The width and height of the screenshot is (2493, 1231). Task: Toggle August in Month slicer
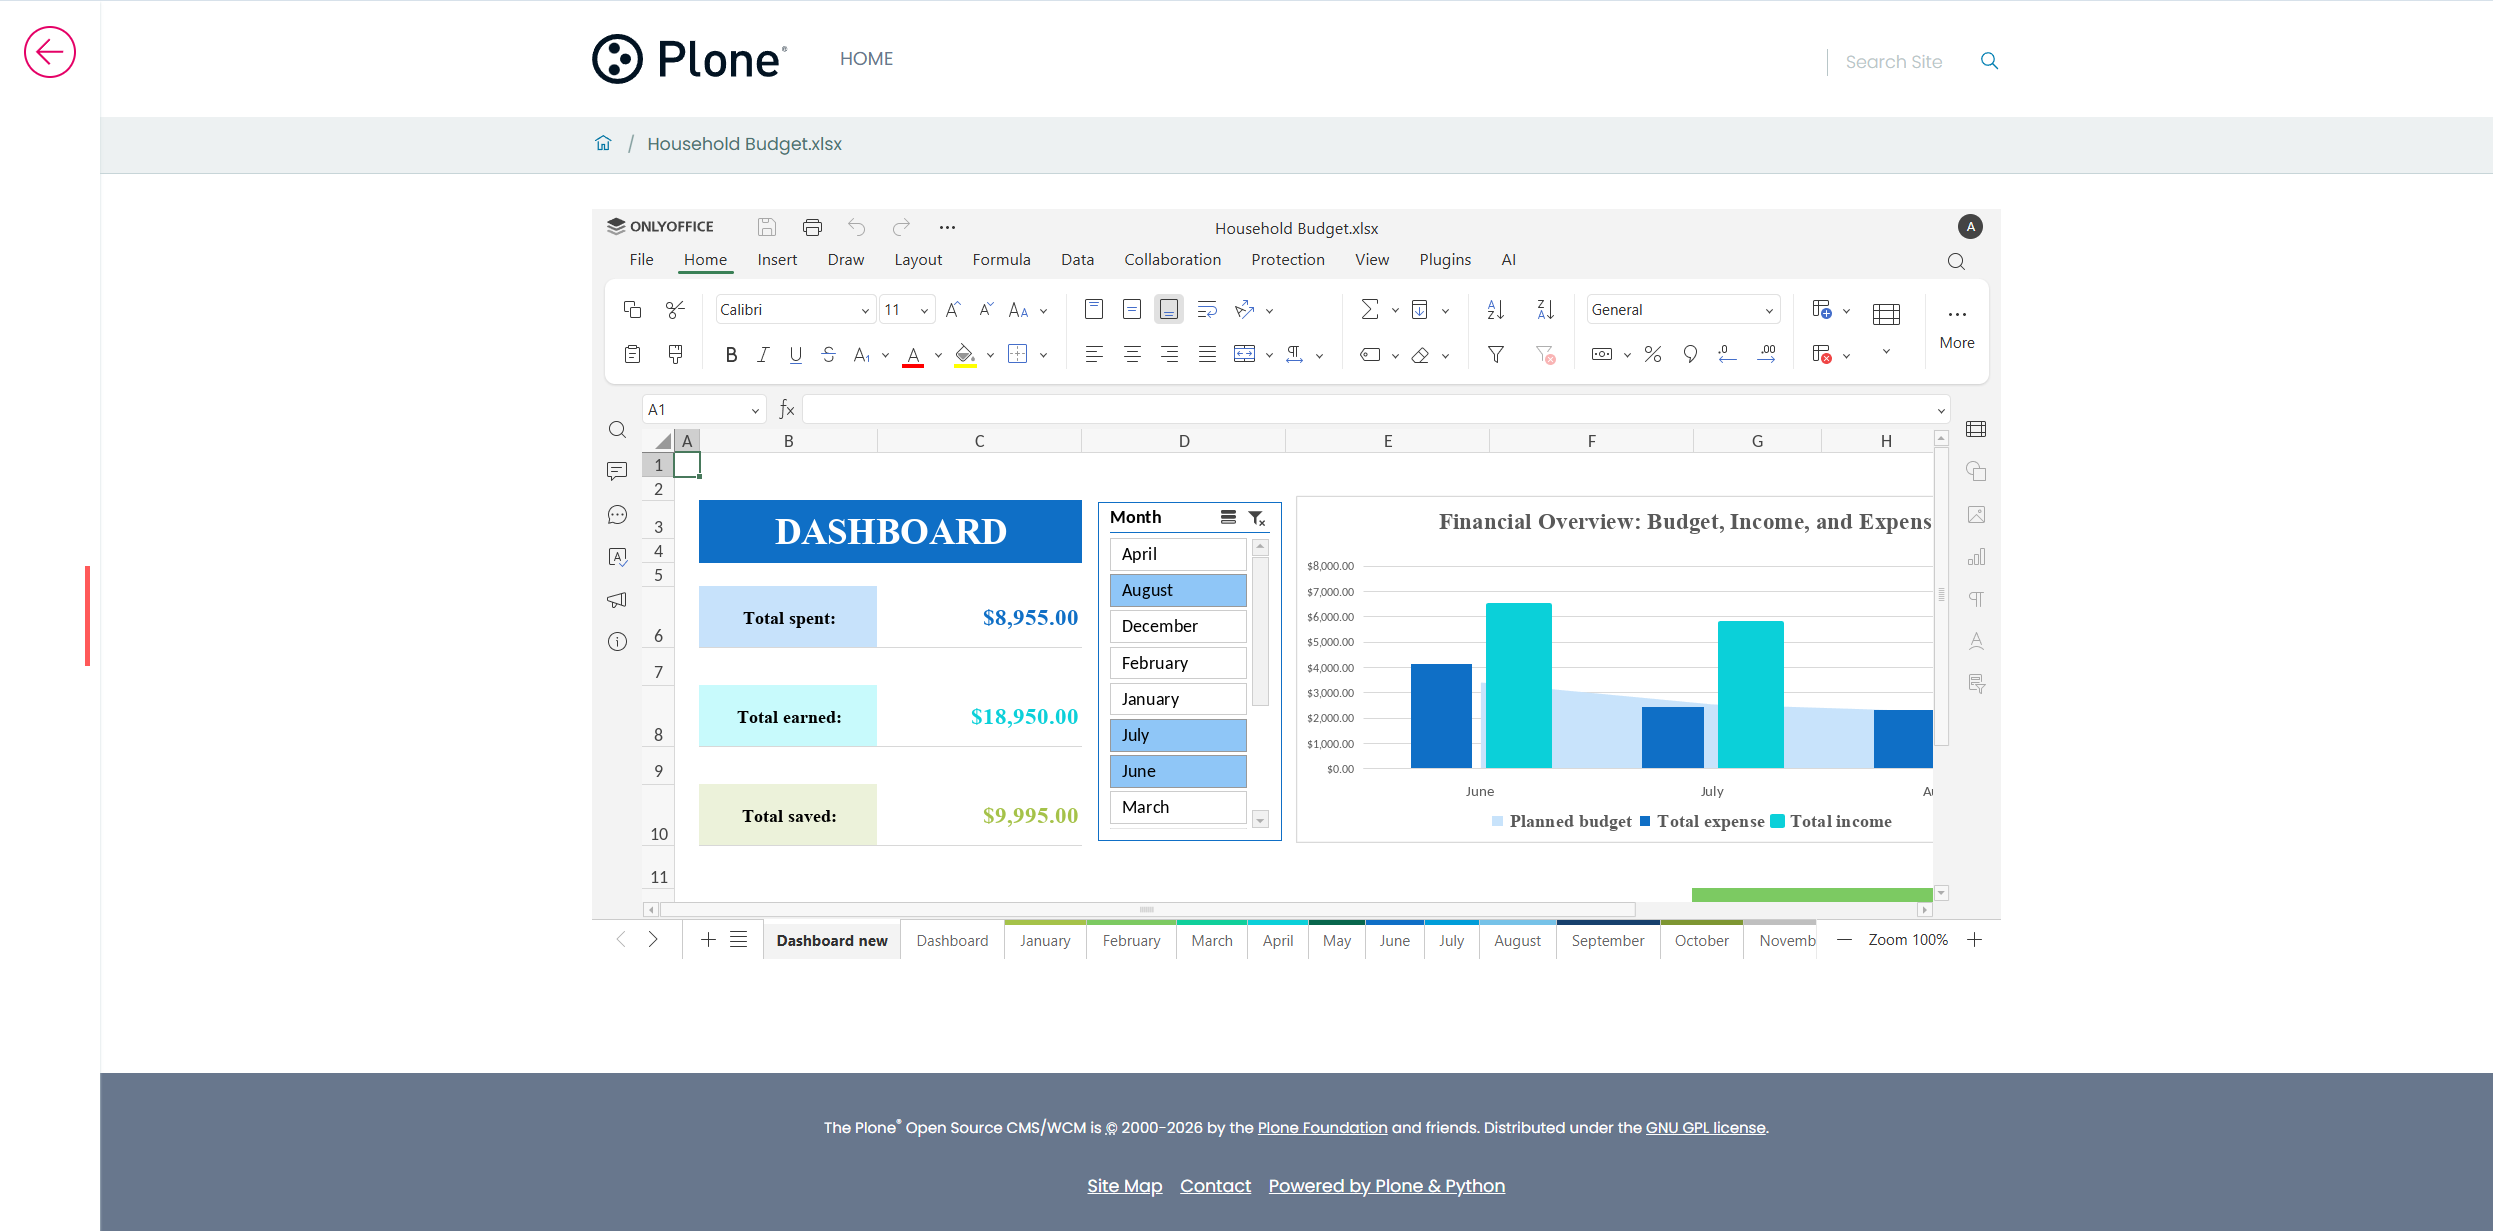1178,590
